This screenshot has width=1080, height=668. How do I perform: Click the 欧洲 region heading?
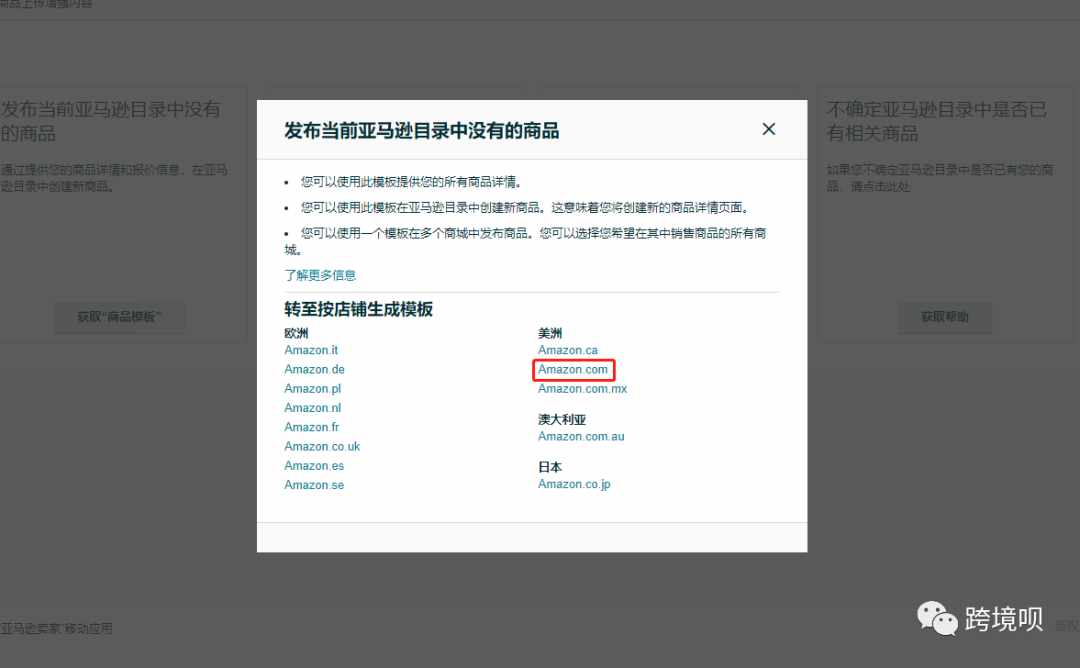coord(296,333)
